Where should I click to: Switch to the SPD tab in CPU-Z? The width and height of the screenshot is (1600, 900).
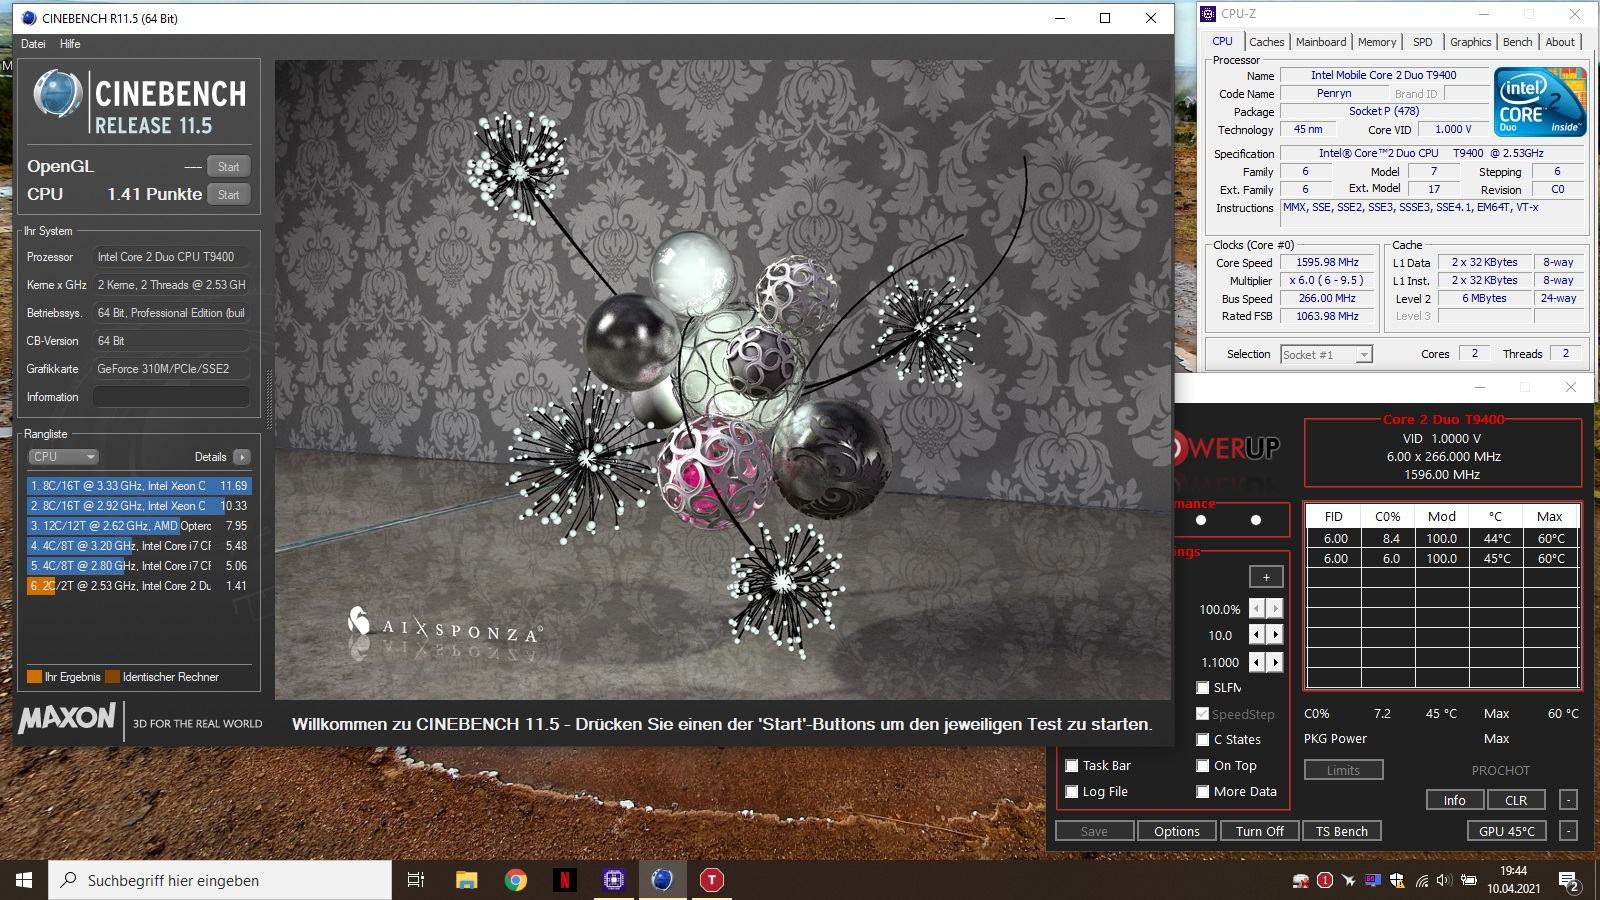(x=1422, y=42)
